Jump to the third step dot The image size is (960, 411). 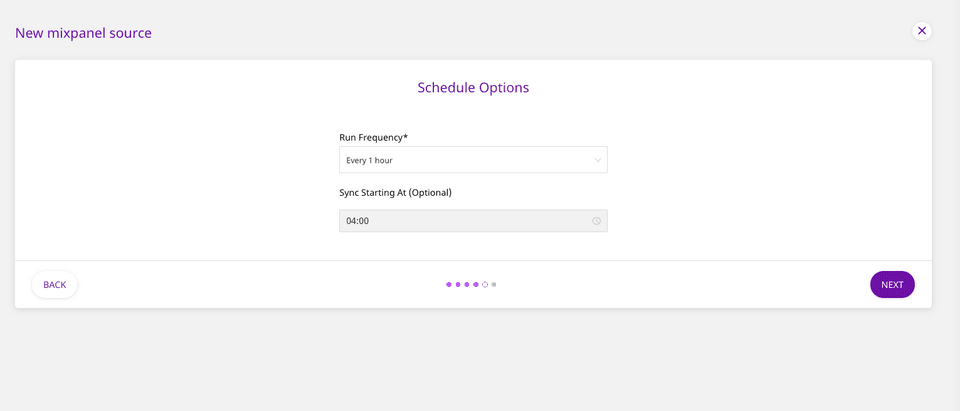click(467, 285)
